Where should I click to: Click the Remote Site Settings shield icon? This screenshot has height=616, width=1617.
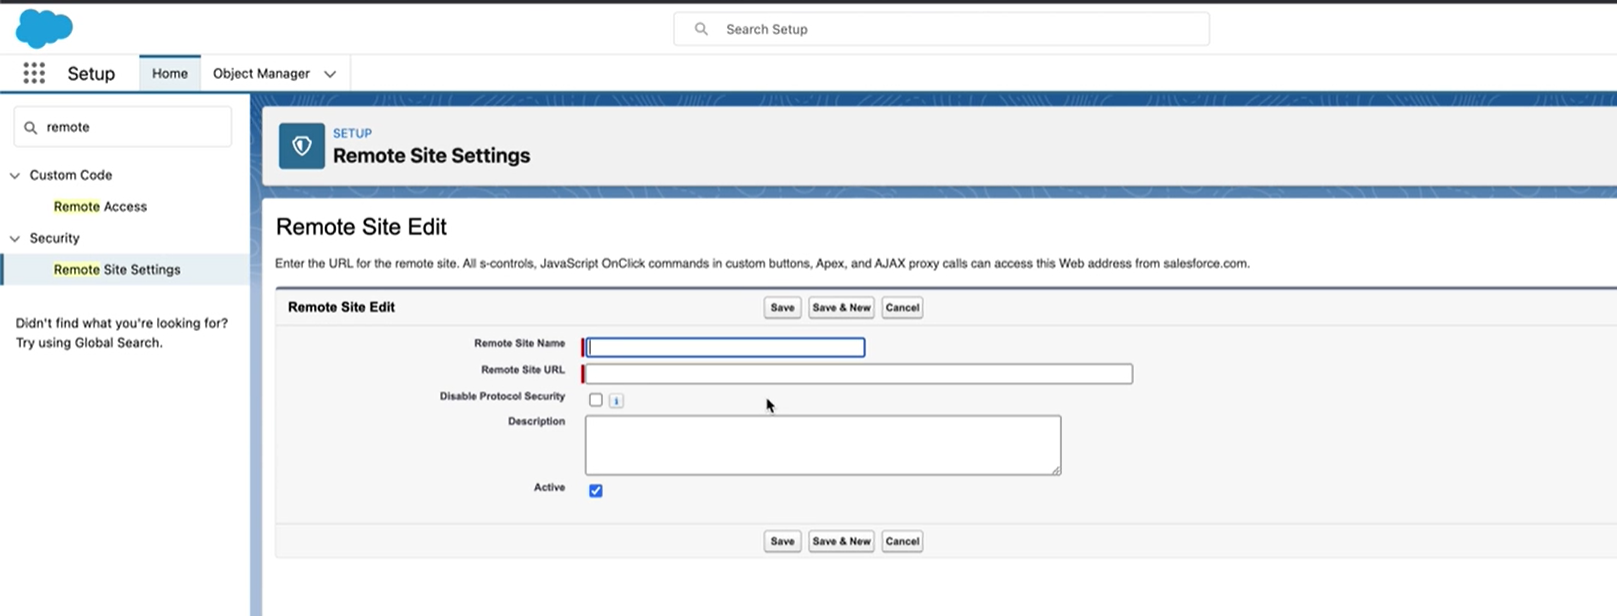301,146
